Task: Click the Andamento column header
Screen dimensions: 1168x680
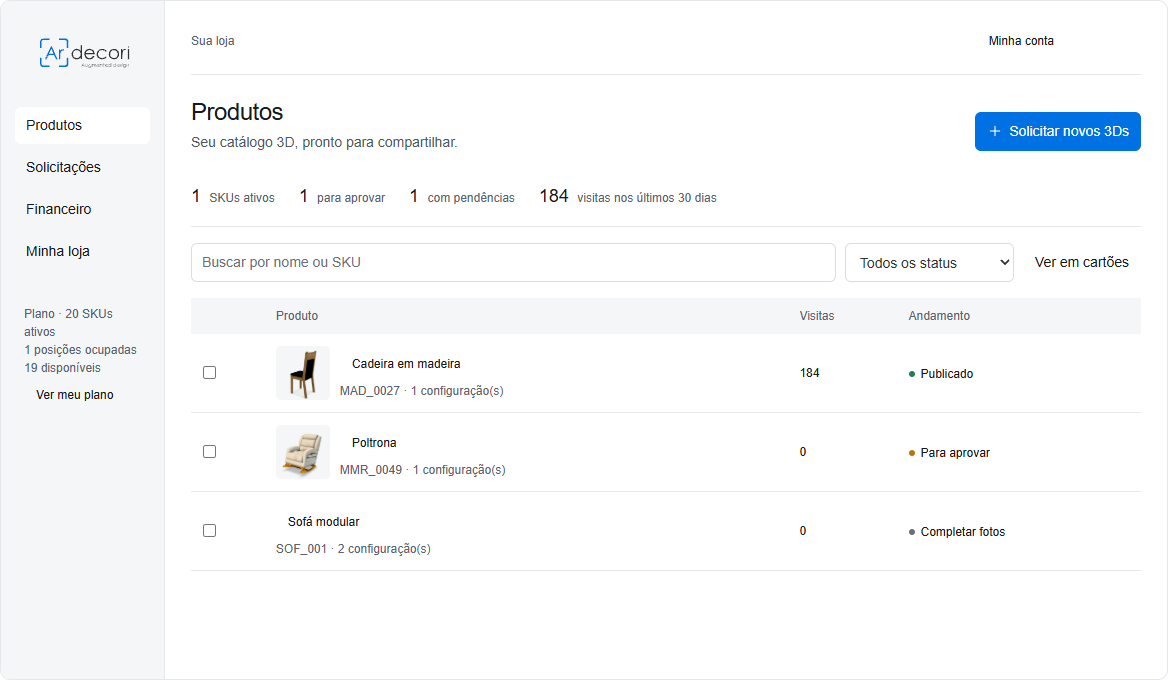Action: pos(939,316)
